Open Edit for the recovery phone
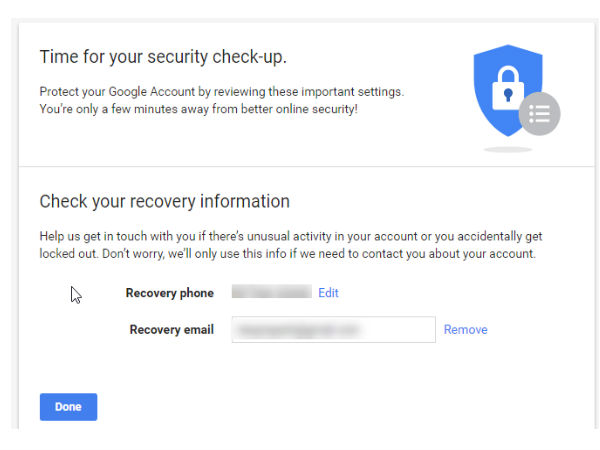Viewport: 600px width, 450px height. [x=328, y=293]
